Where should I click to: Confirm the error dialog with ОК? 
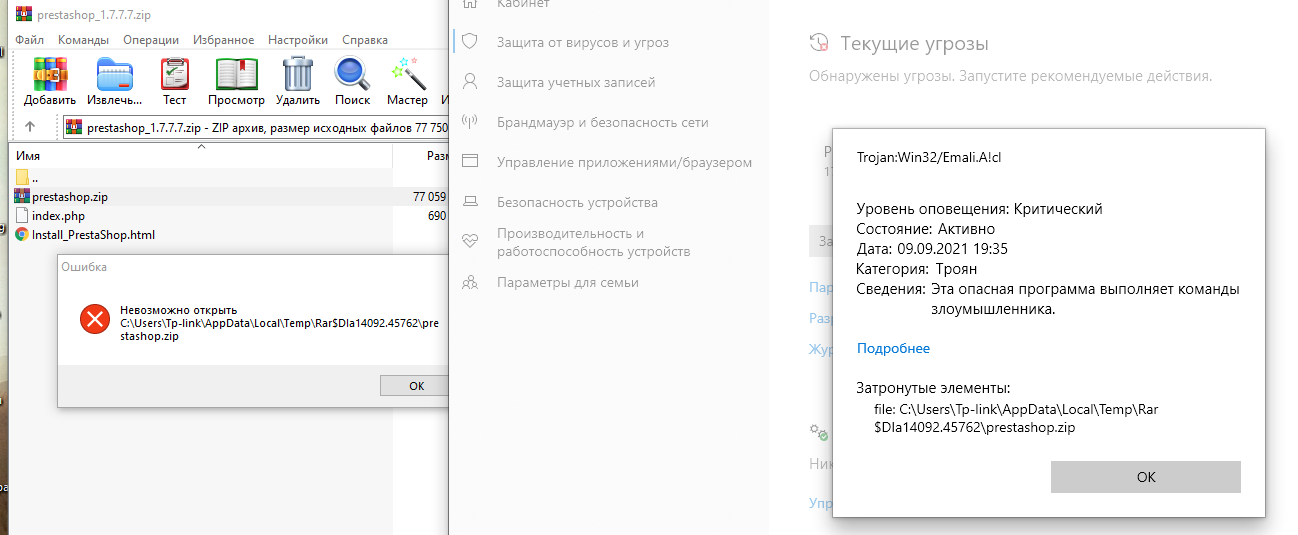[416, 386]
